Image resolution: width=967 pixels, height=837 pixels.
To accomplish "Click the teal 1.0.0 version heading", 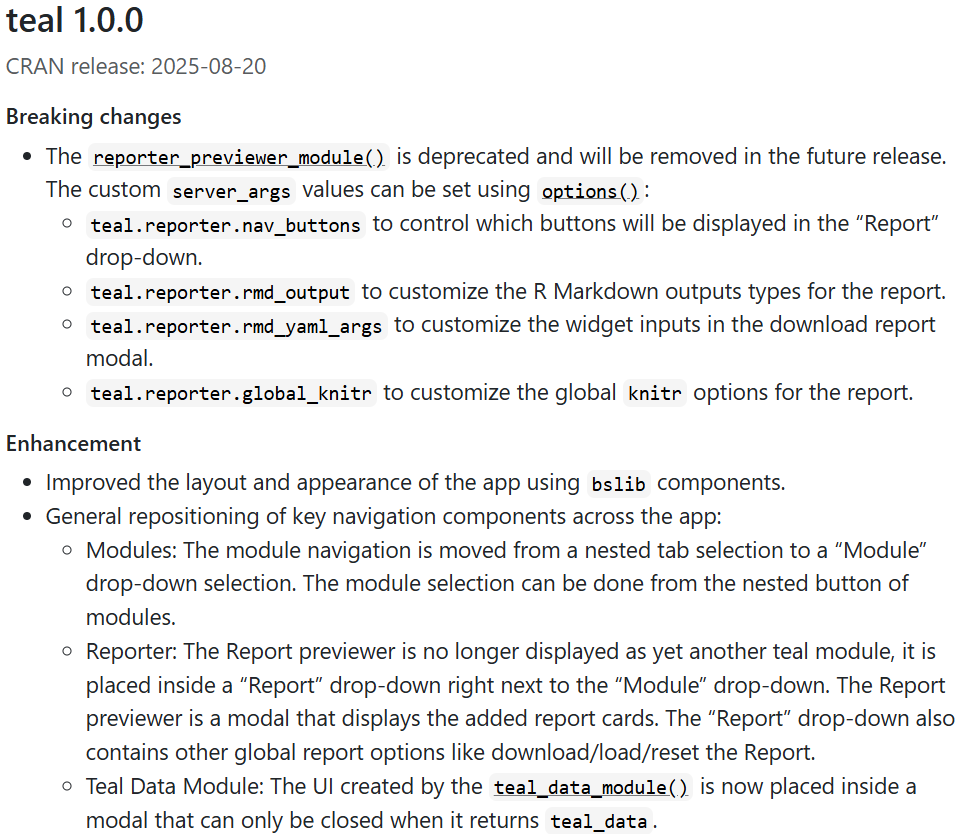I will (75, 20).
